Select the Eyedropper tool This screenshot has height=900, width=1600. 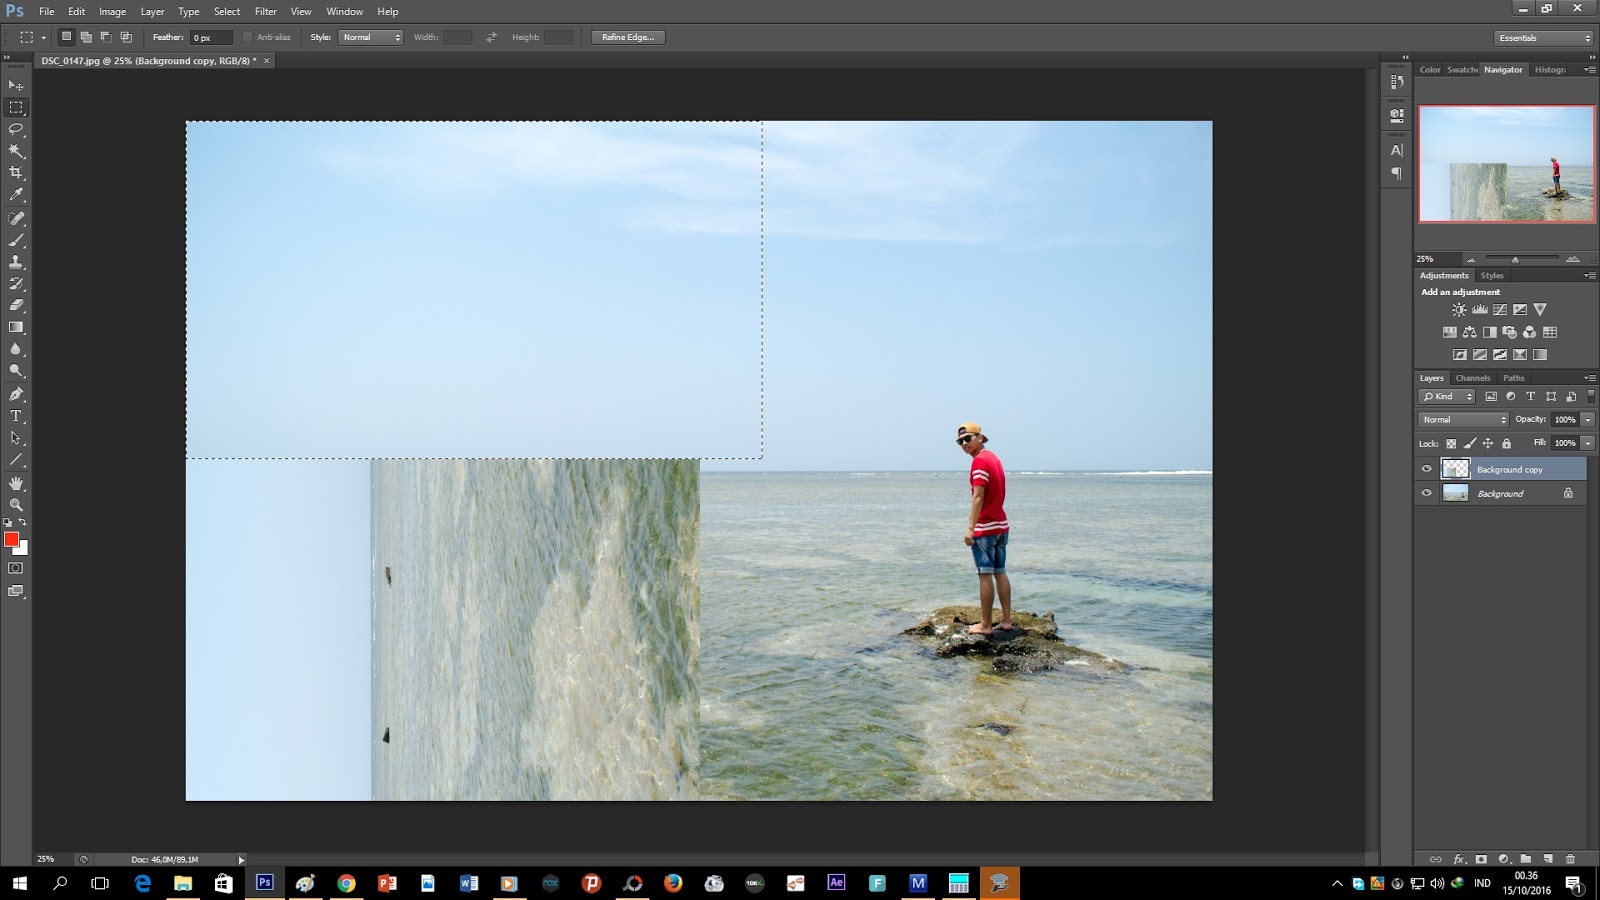pyautogui.click(x=16, y=195)
